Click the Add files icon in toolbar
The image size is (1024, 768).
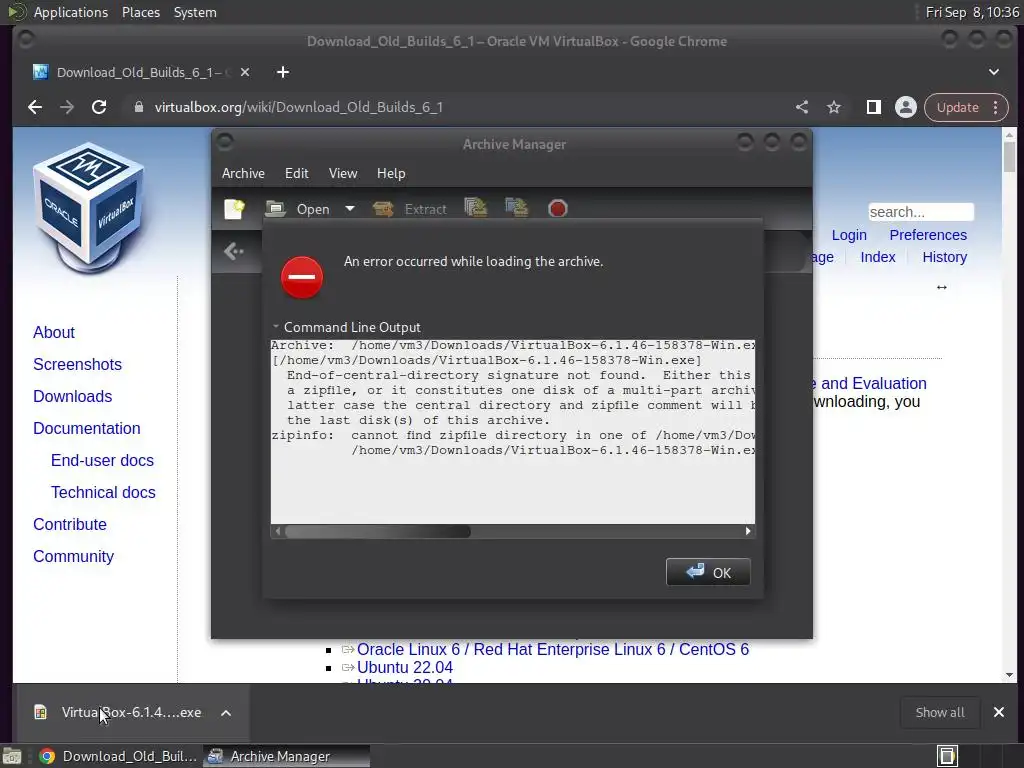click(475, 208)
